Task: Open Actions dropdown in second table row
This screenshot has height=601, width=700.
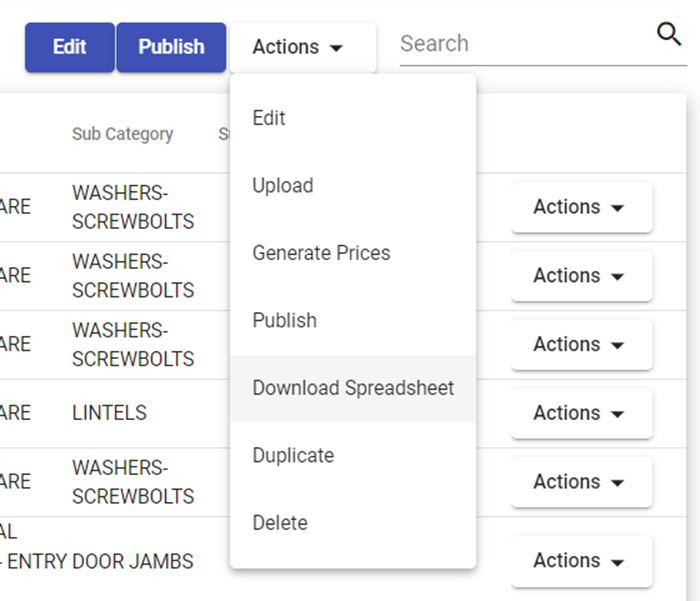Action: 581,276
